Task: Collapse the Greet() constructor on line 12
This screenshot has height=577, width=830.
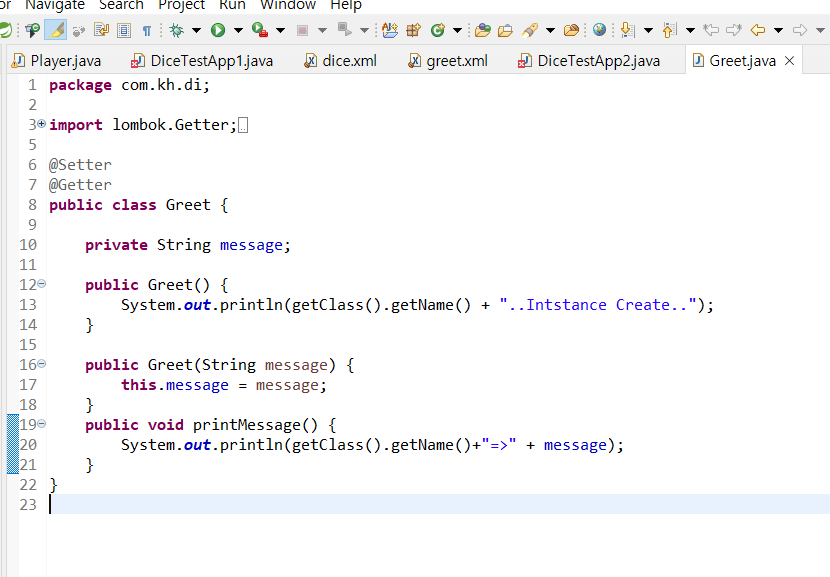Action: [41, 284]
